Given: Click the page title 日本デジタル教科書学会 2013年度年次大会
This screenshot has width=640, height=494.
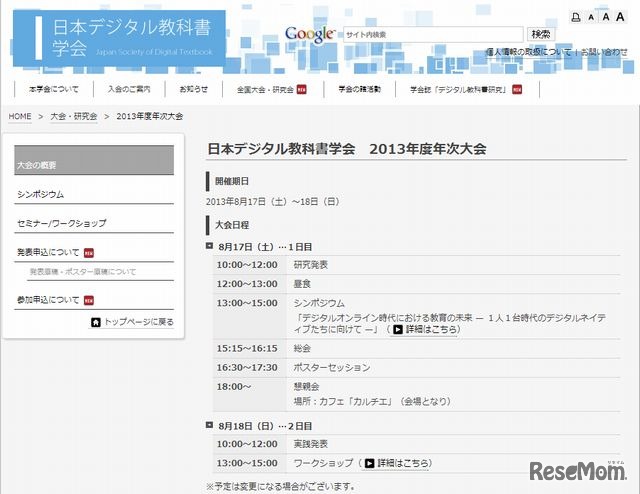Looking at the screenshot, I should (x=347, y=149).
